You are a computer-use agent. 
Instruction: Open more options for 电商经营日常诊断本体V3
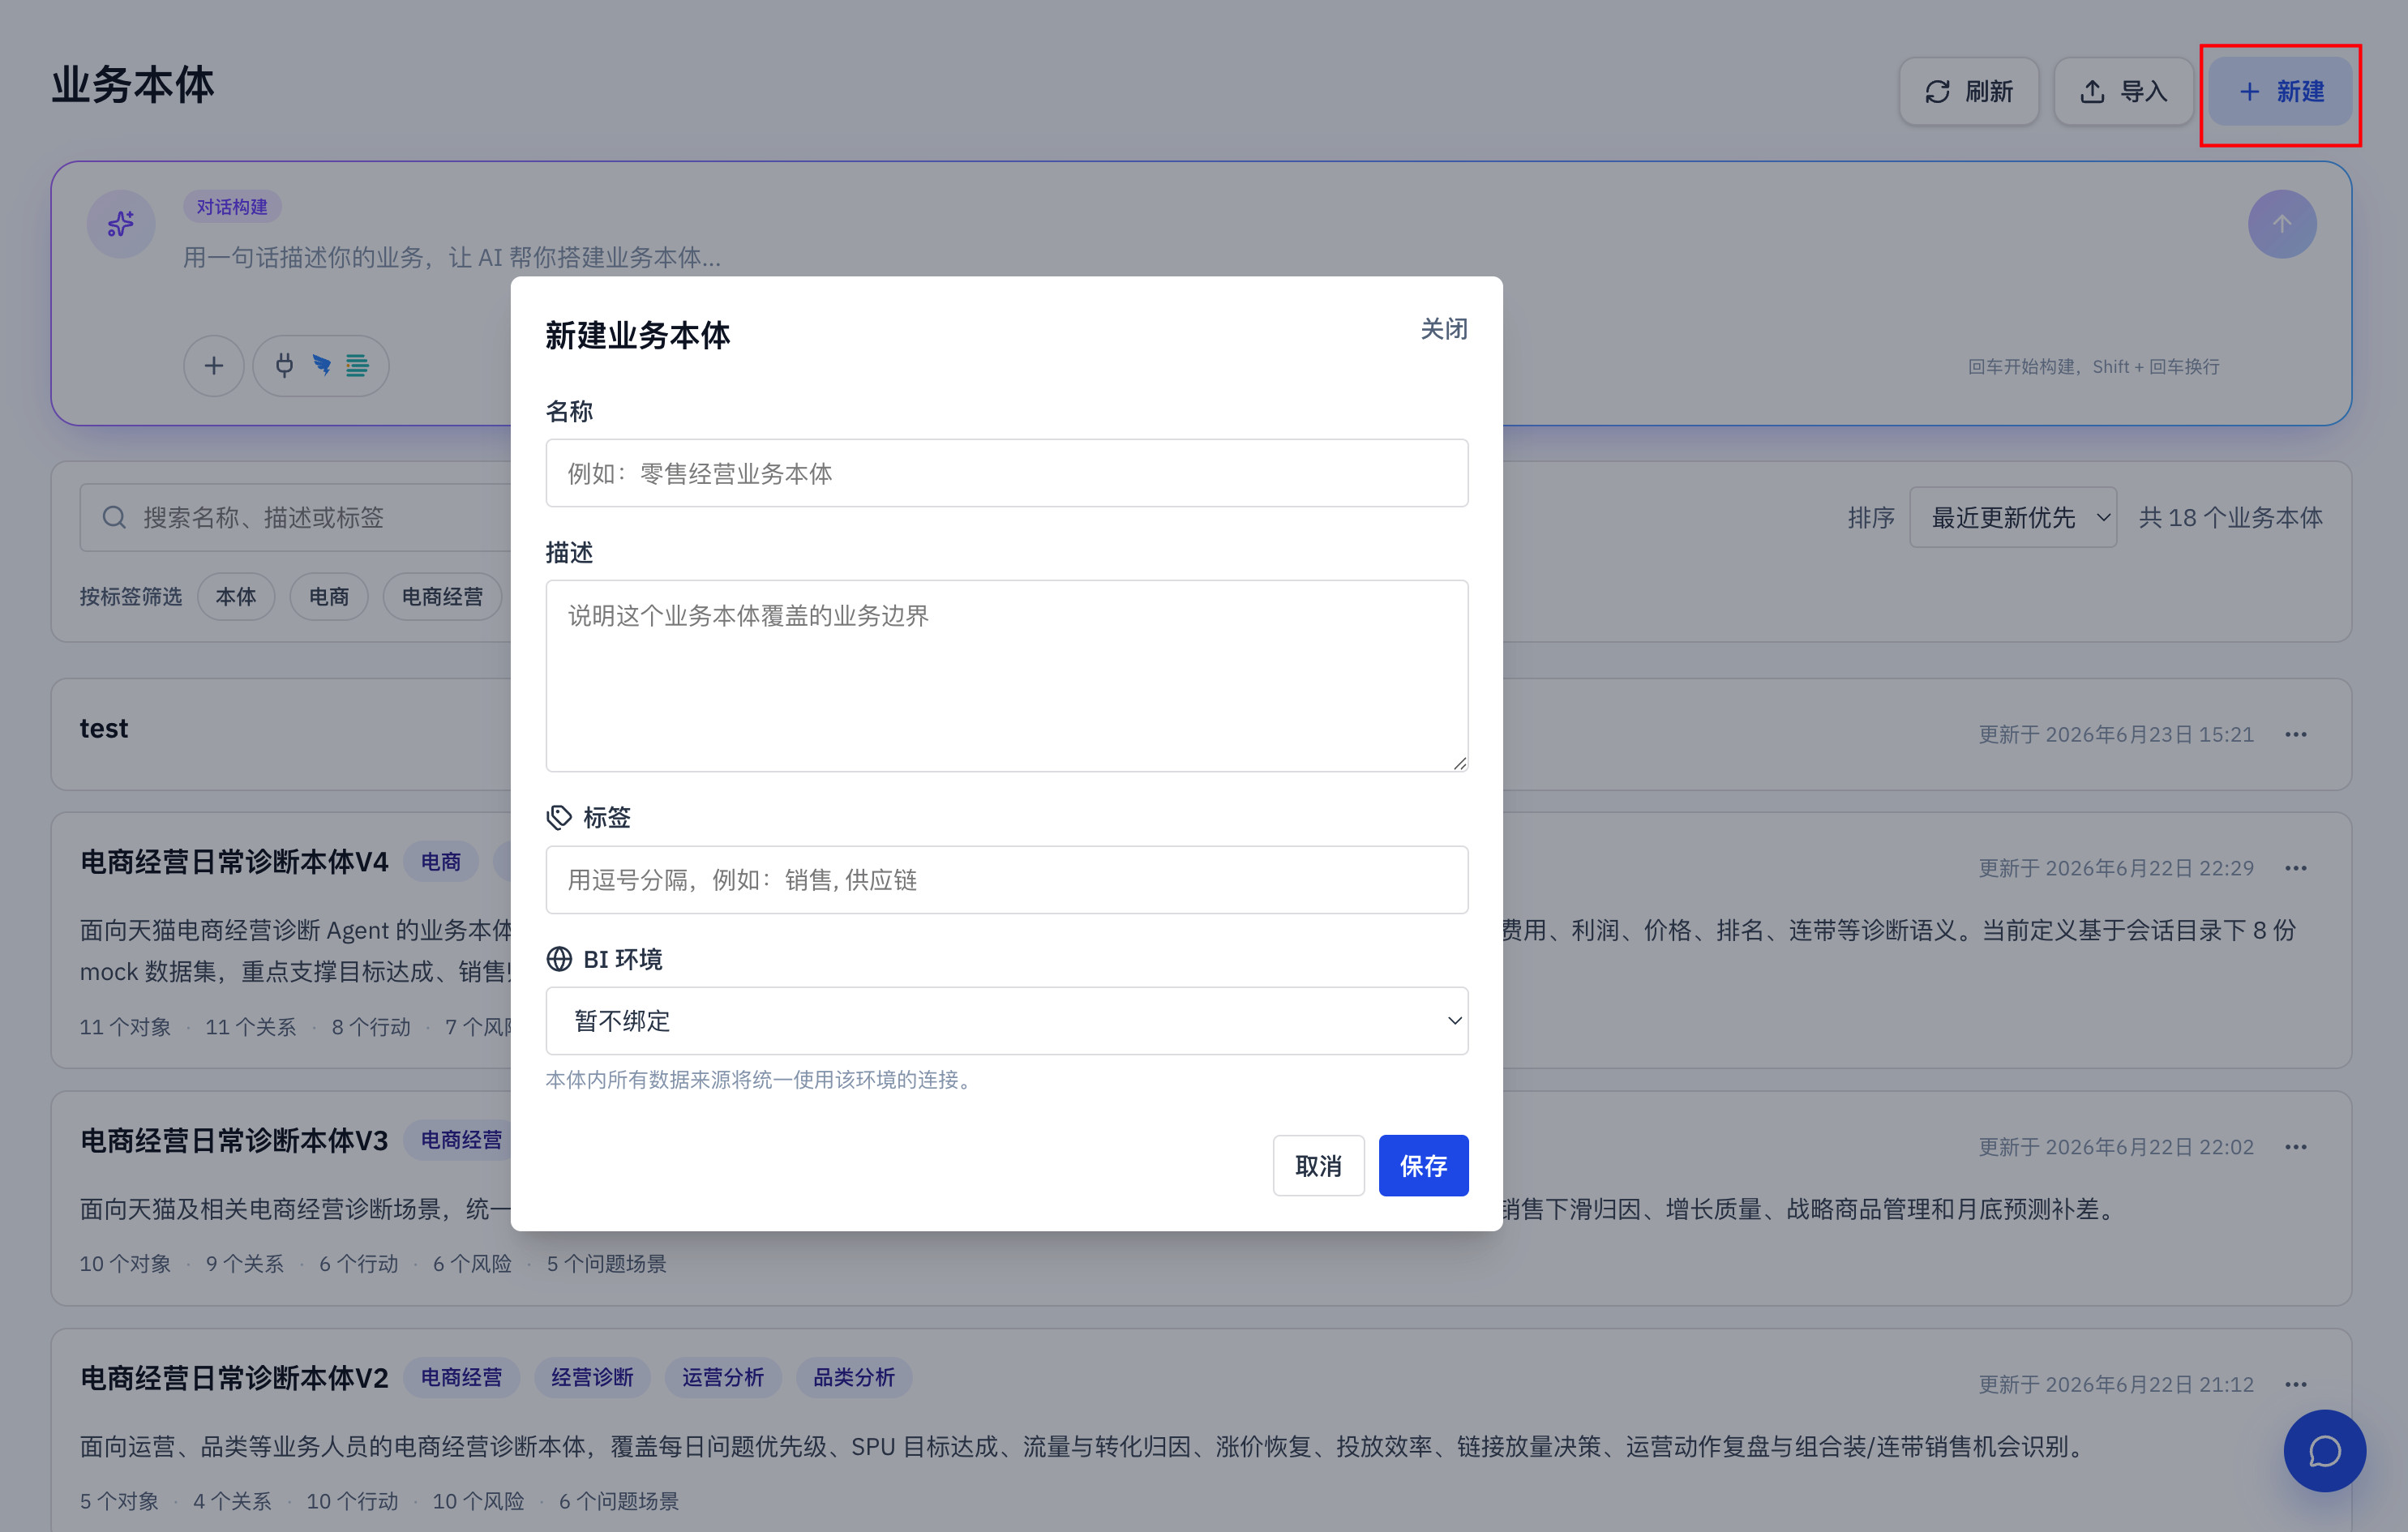coord(2296,1147)
